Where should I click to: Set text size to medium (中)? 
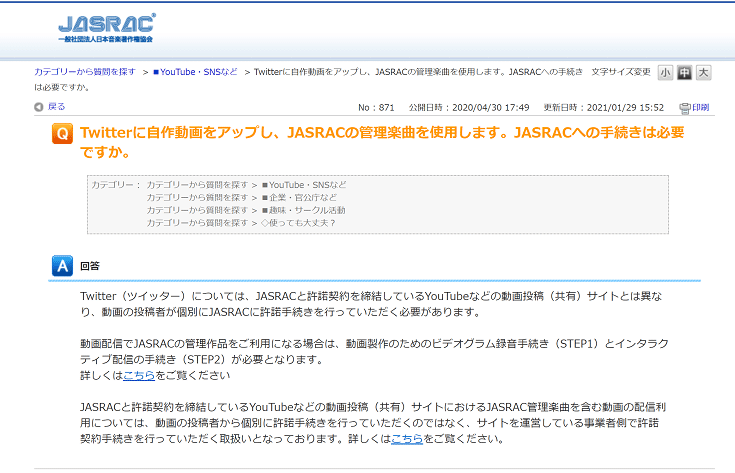[684, 73]
